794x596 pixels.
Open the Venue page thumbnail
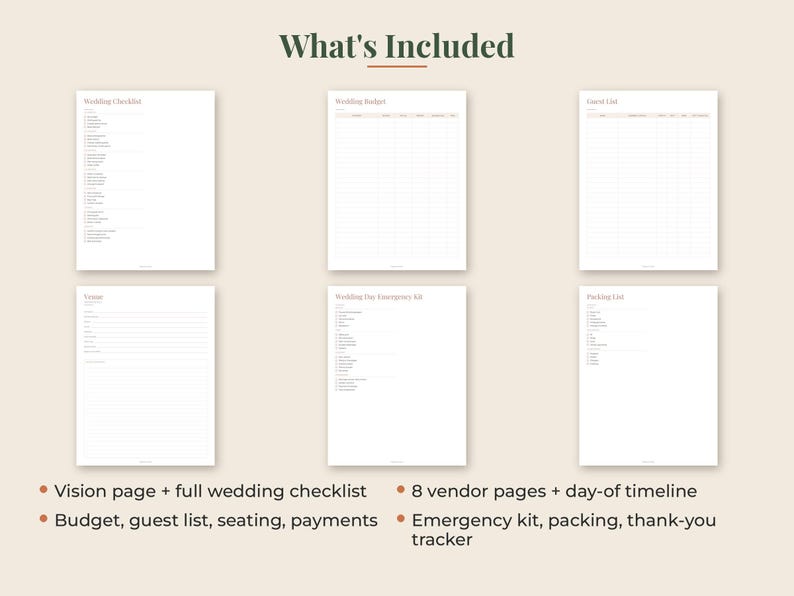click(x=145, y=376)
